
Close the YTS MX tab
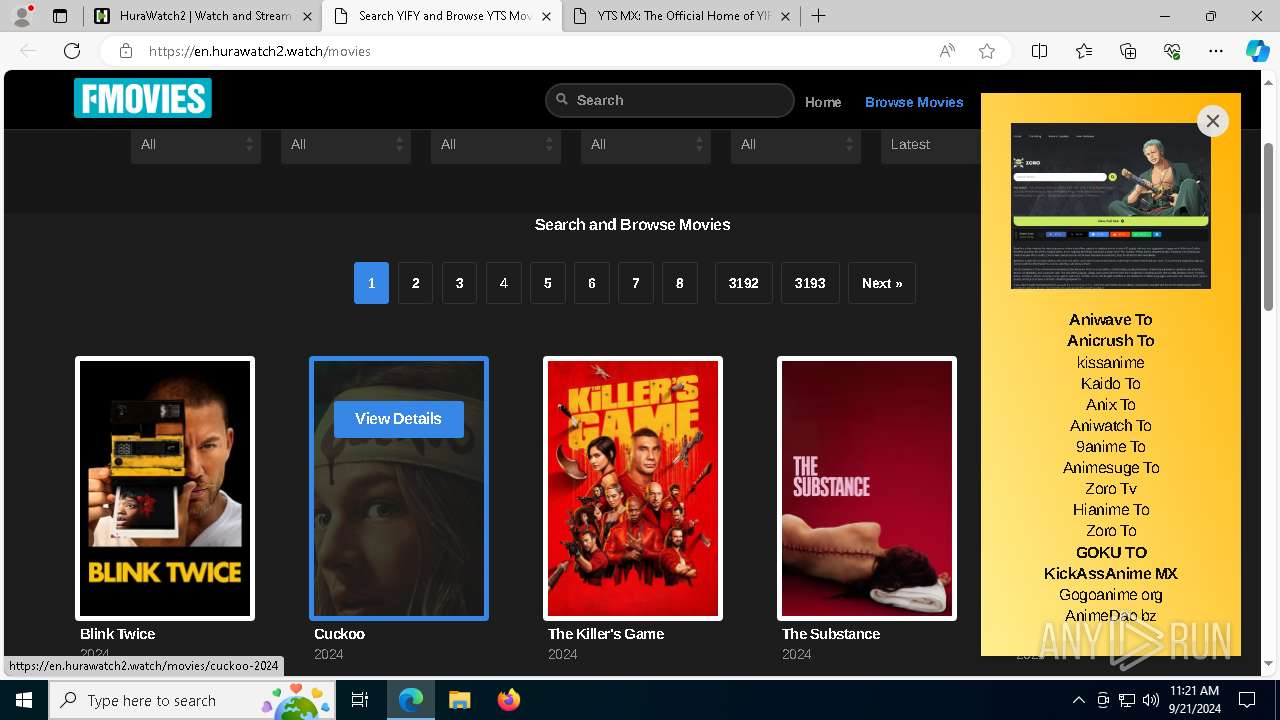[786, 16]
